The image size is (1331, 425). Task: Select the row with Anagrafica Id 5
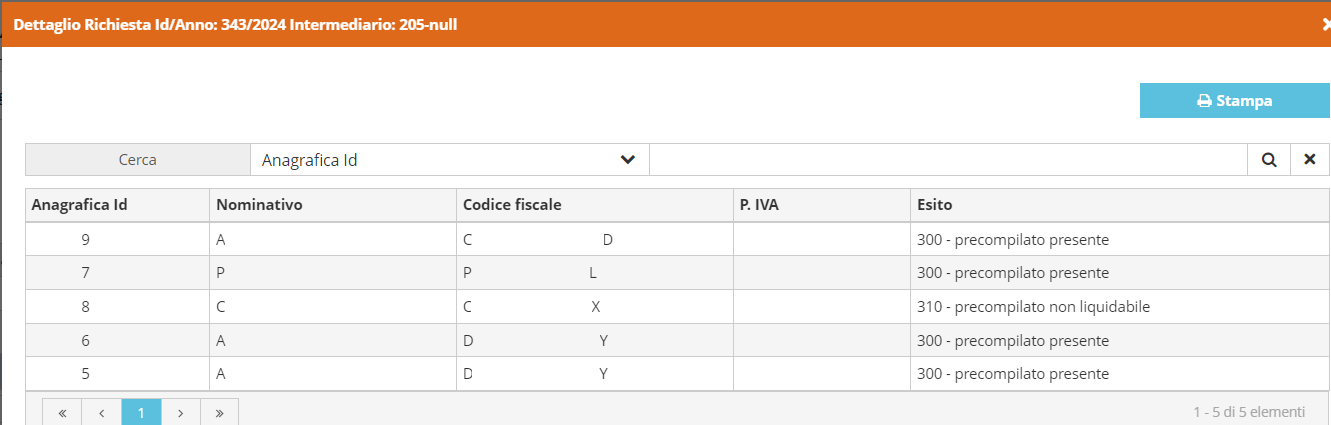pyautogui.click(x=677, y=374)
